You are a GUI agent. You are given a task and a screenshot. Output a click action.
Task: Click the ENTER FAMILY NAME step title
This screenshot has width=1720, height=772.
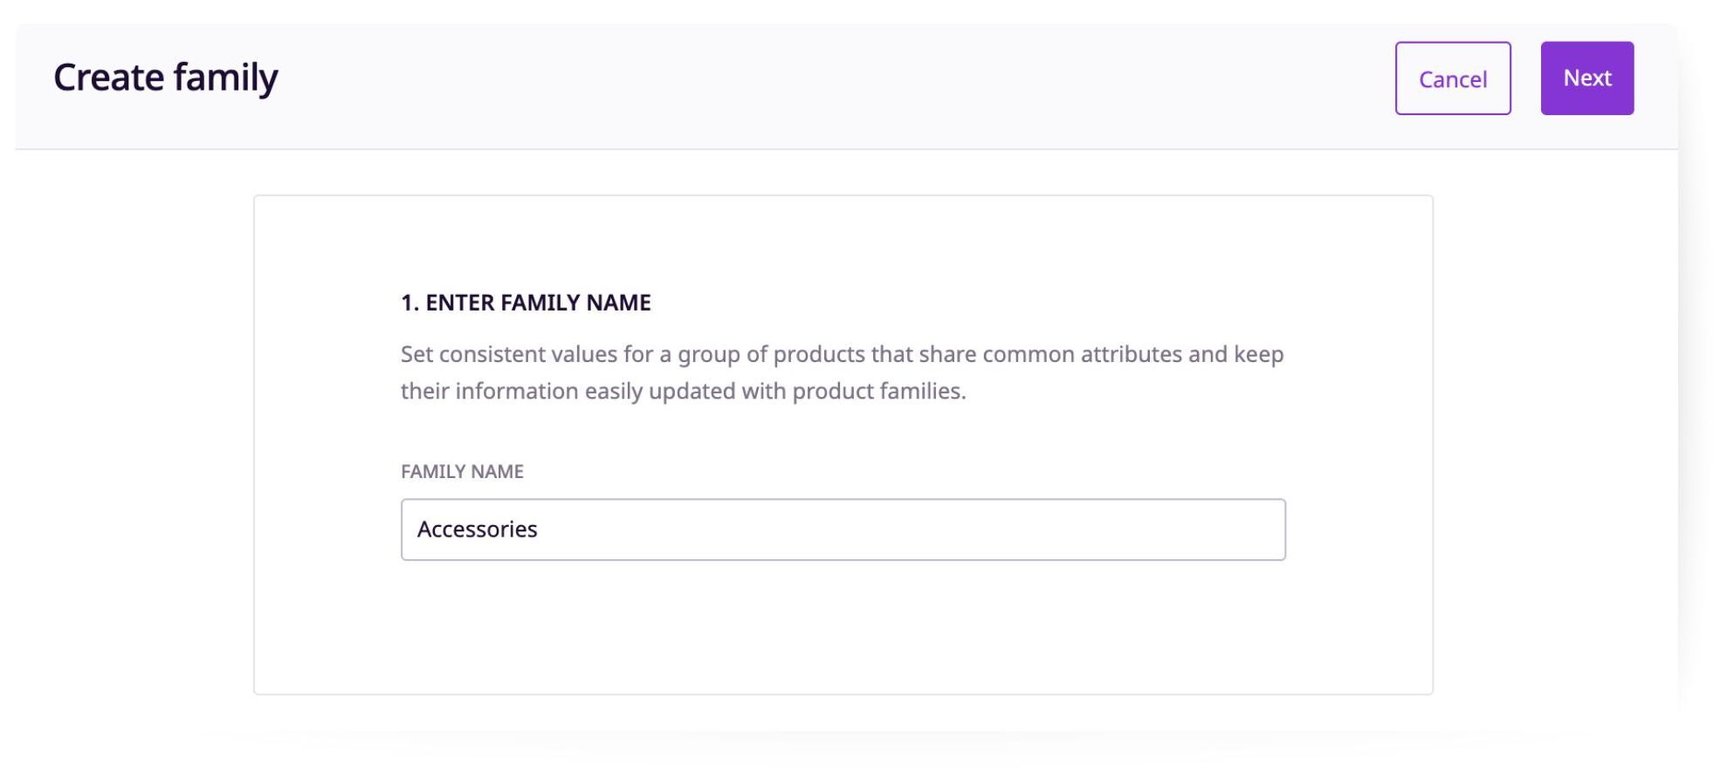point(524,302)
